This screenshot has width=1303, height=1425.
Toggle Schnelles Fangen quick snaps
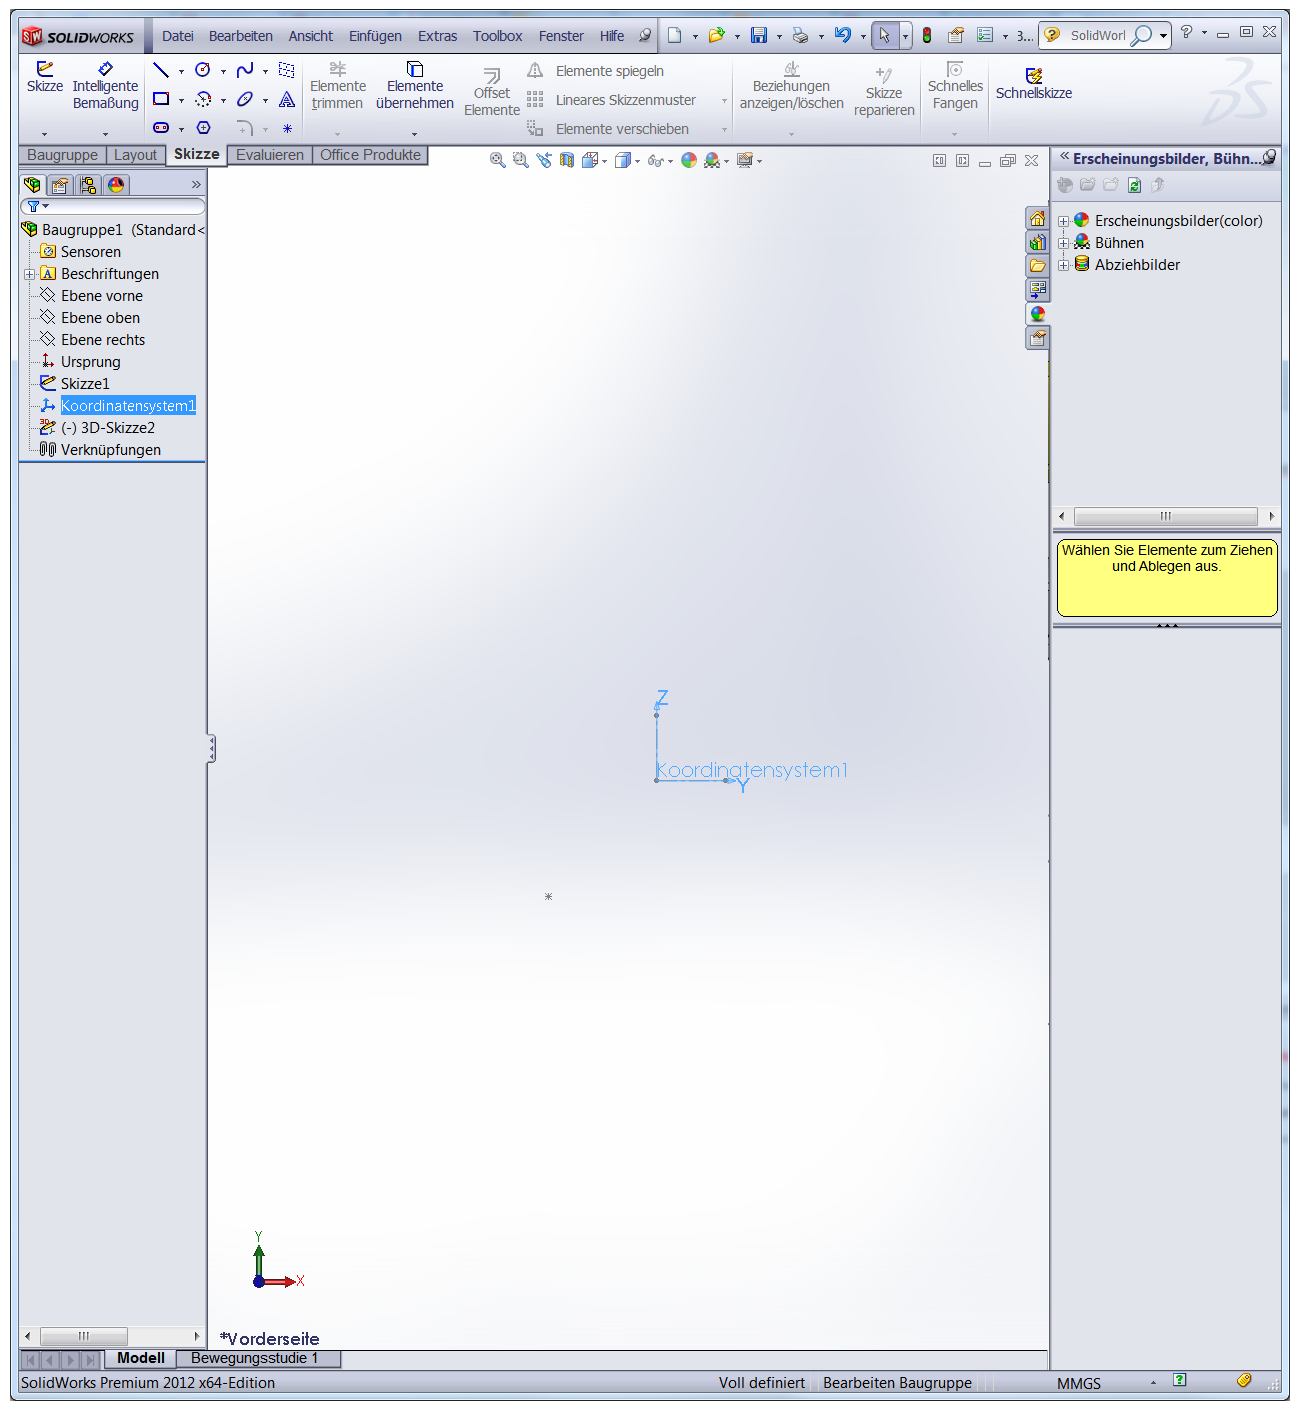[955, 85]
